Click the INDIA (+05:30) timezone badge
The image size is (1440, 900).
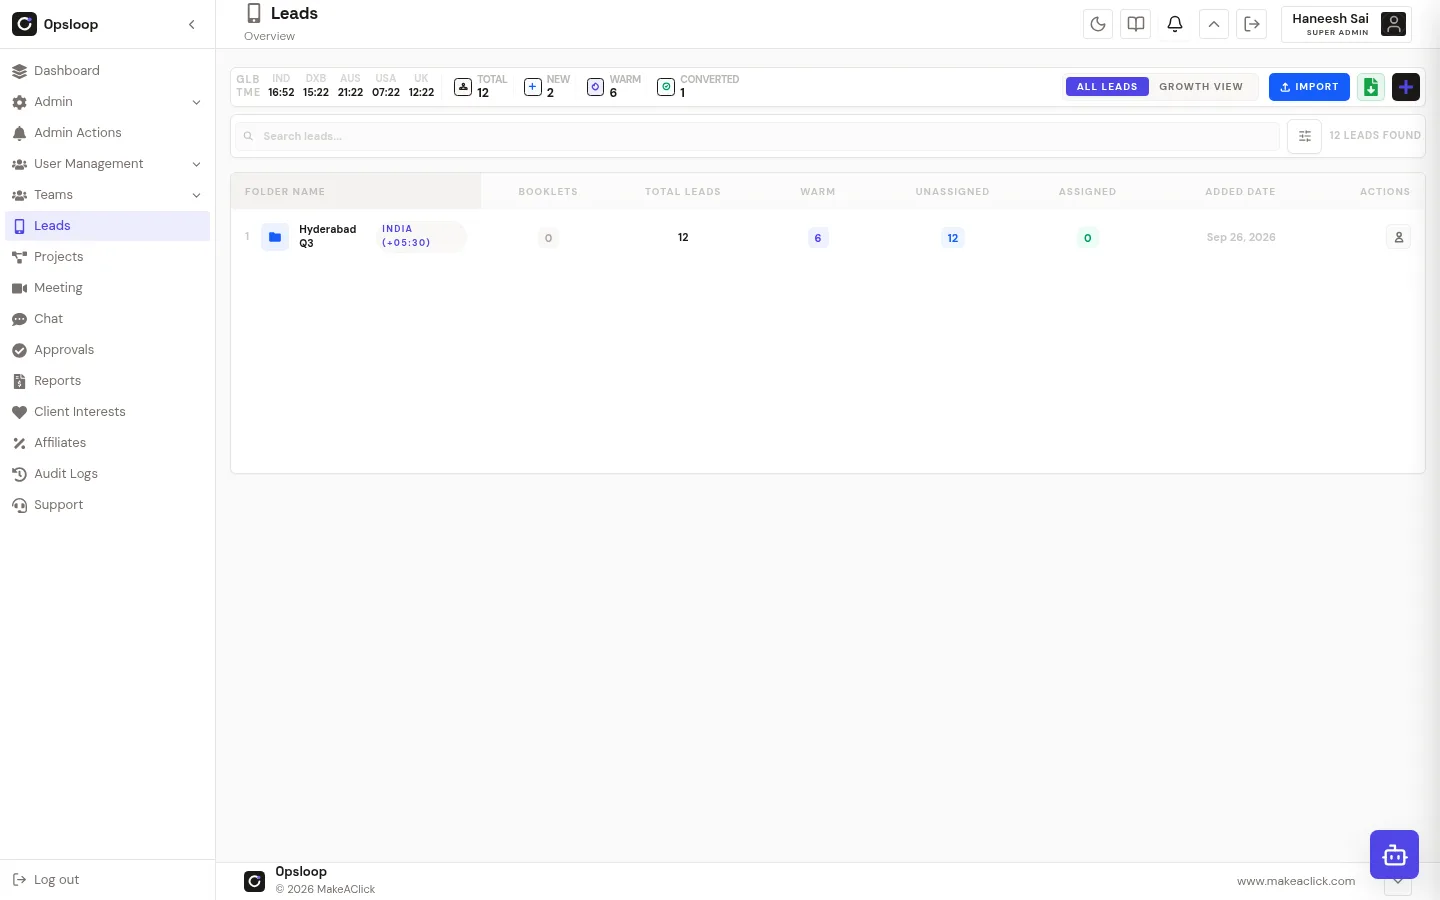point(421,236)
